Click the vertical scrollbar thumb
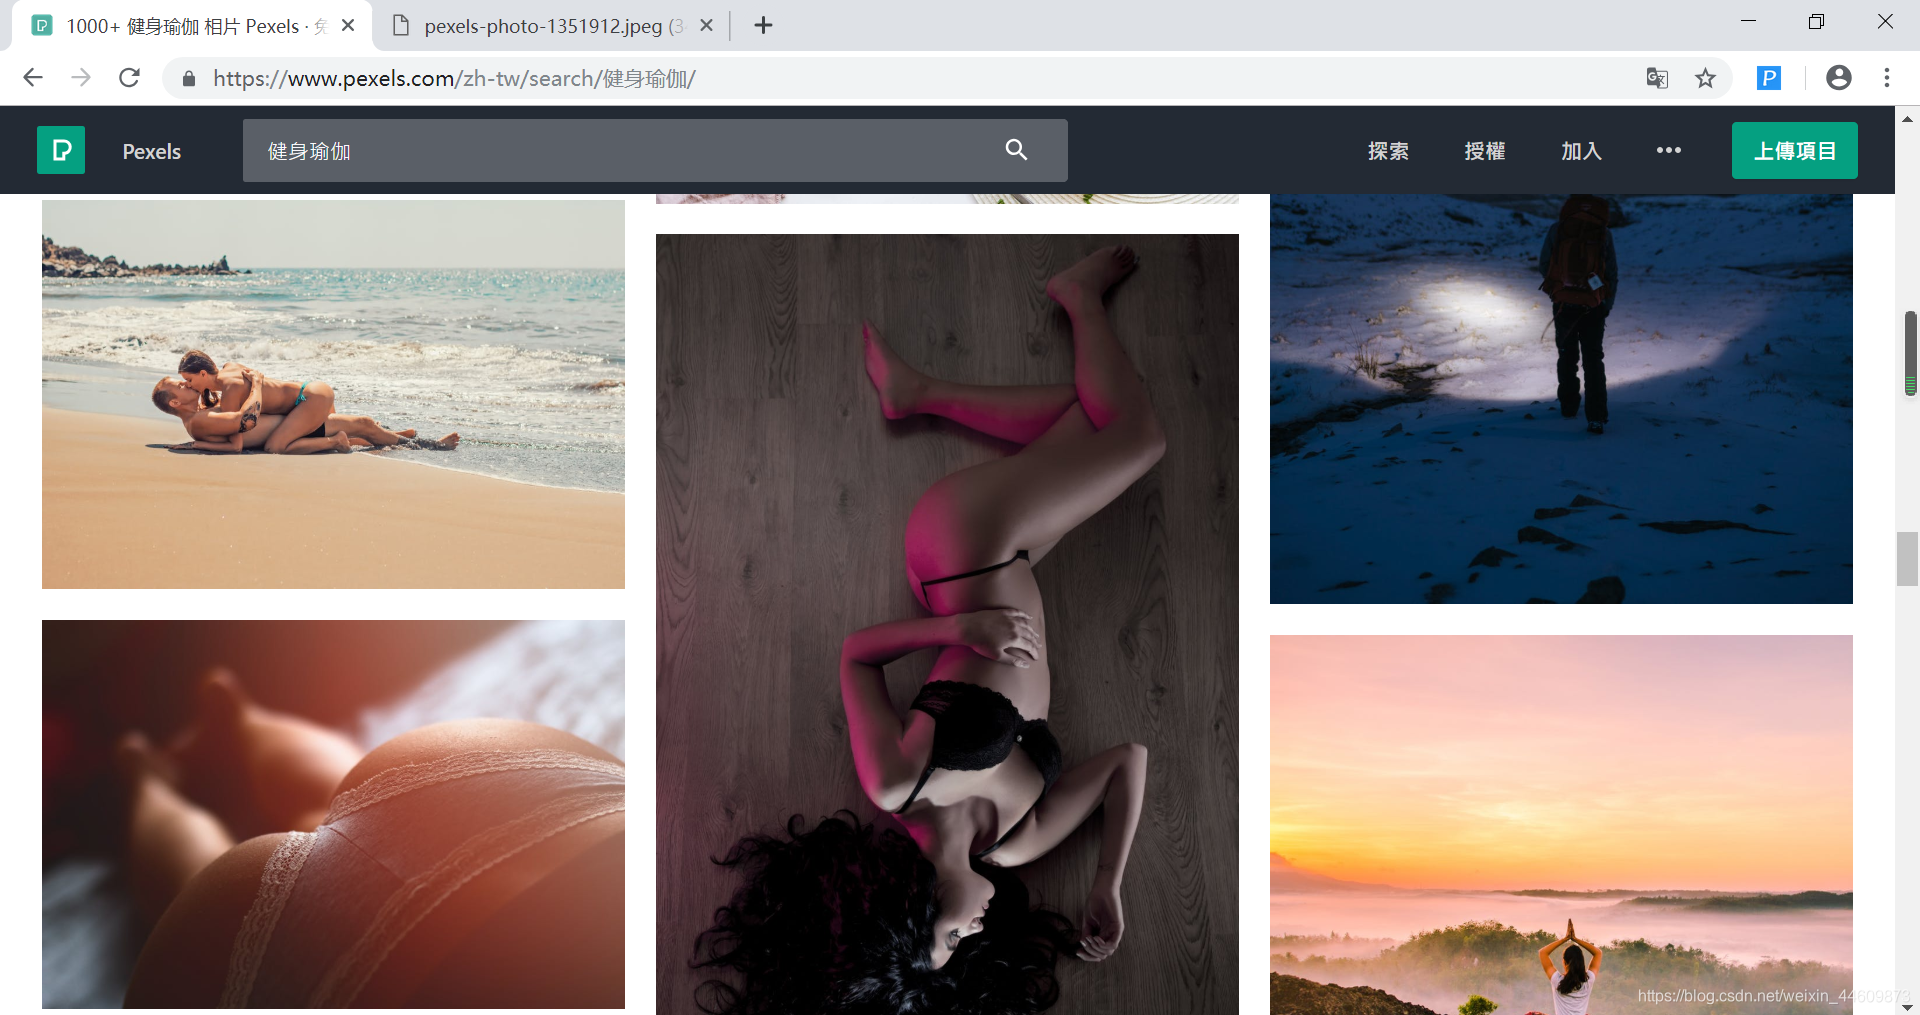This screenshot has width=1920, height=1015. tap(1908, 560)
